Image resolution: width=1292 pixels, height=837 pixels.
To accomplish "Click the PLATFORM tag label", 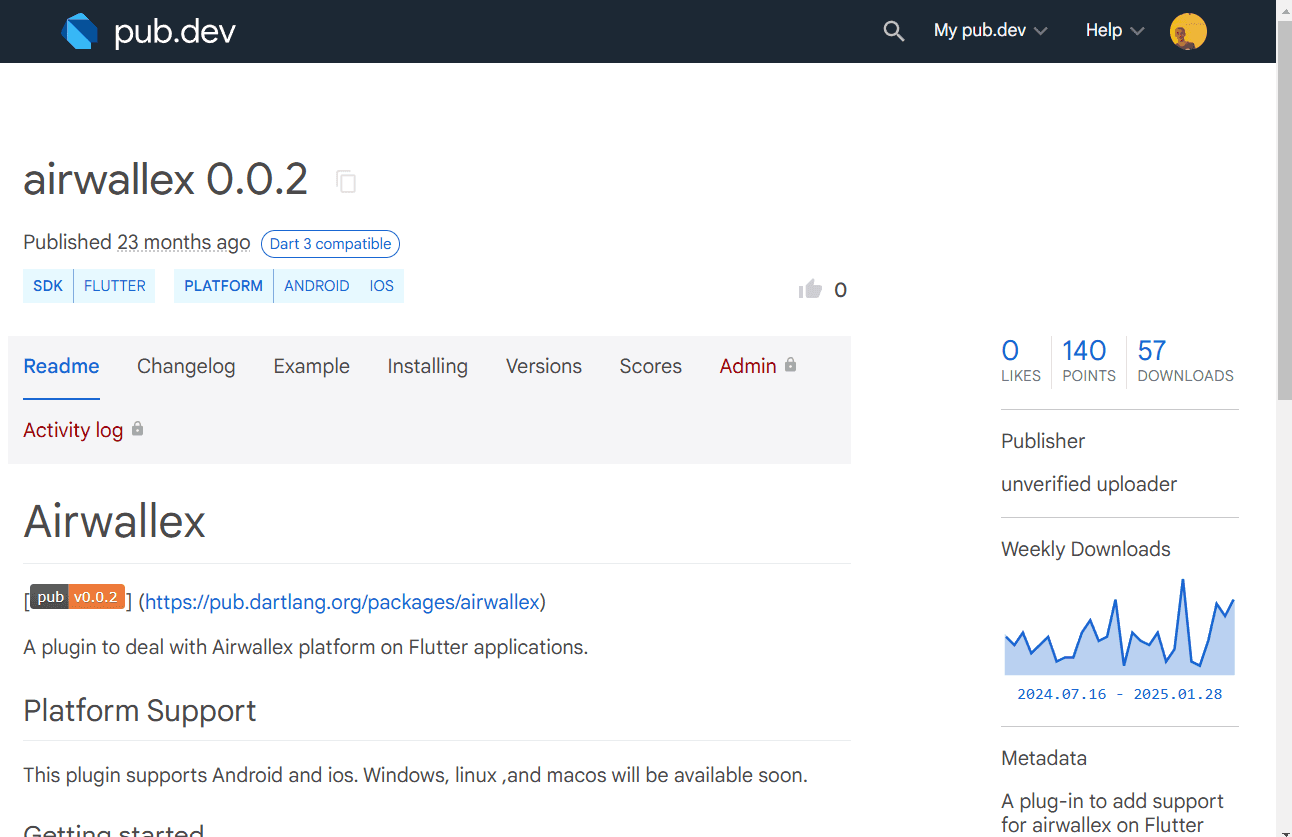I will point(223,286).
